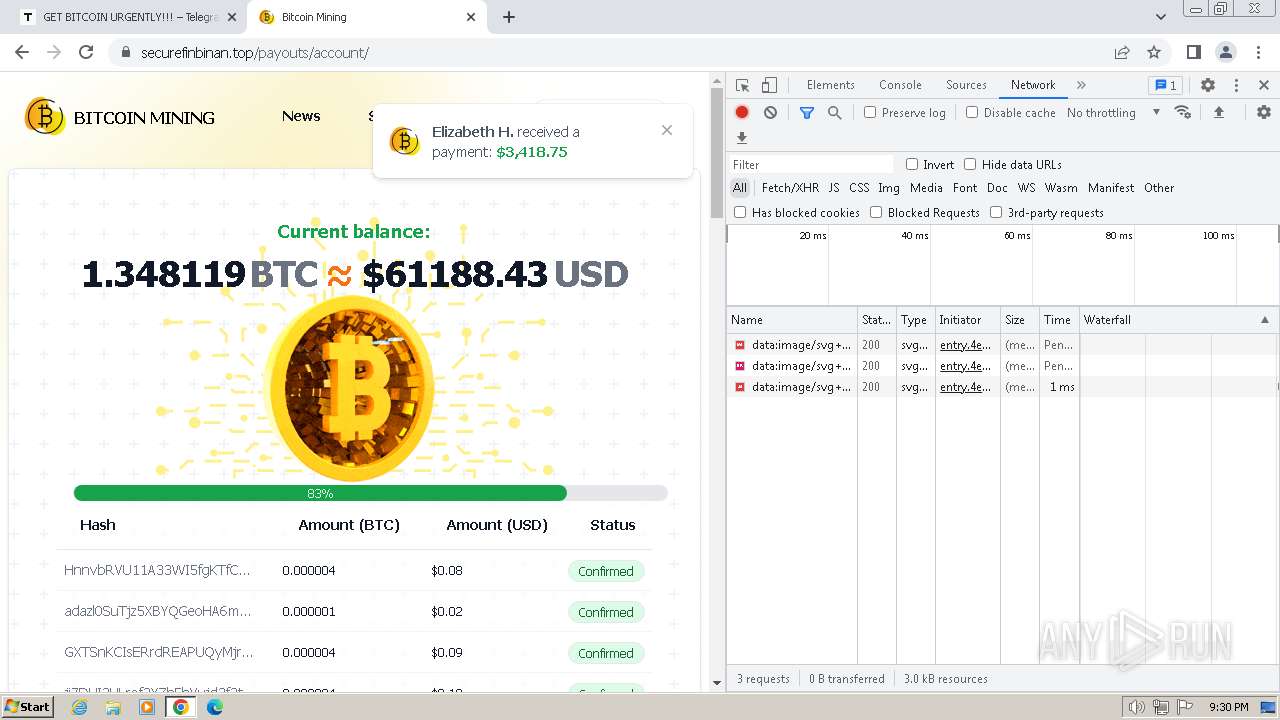
Task: Open Network panel settings gear
Action: click(x=1264, y=112)
